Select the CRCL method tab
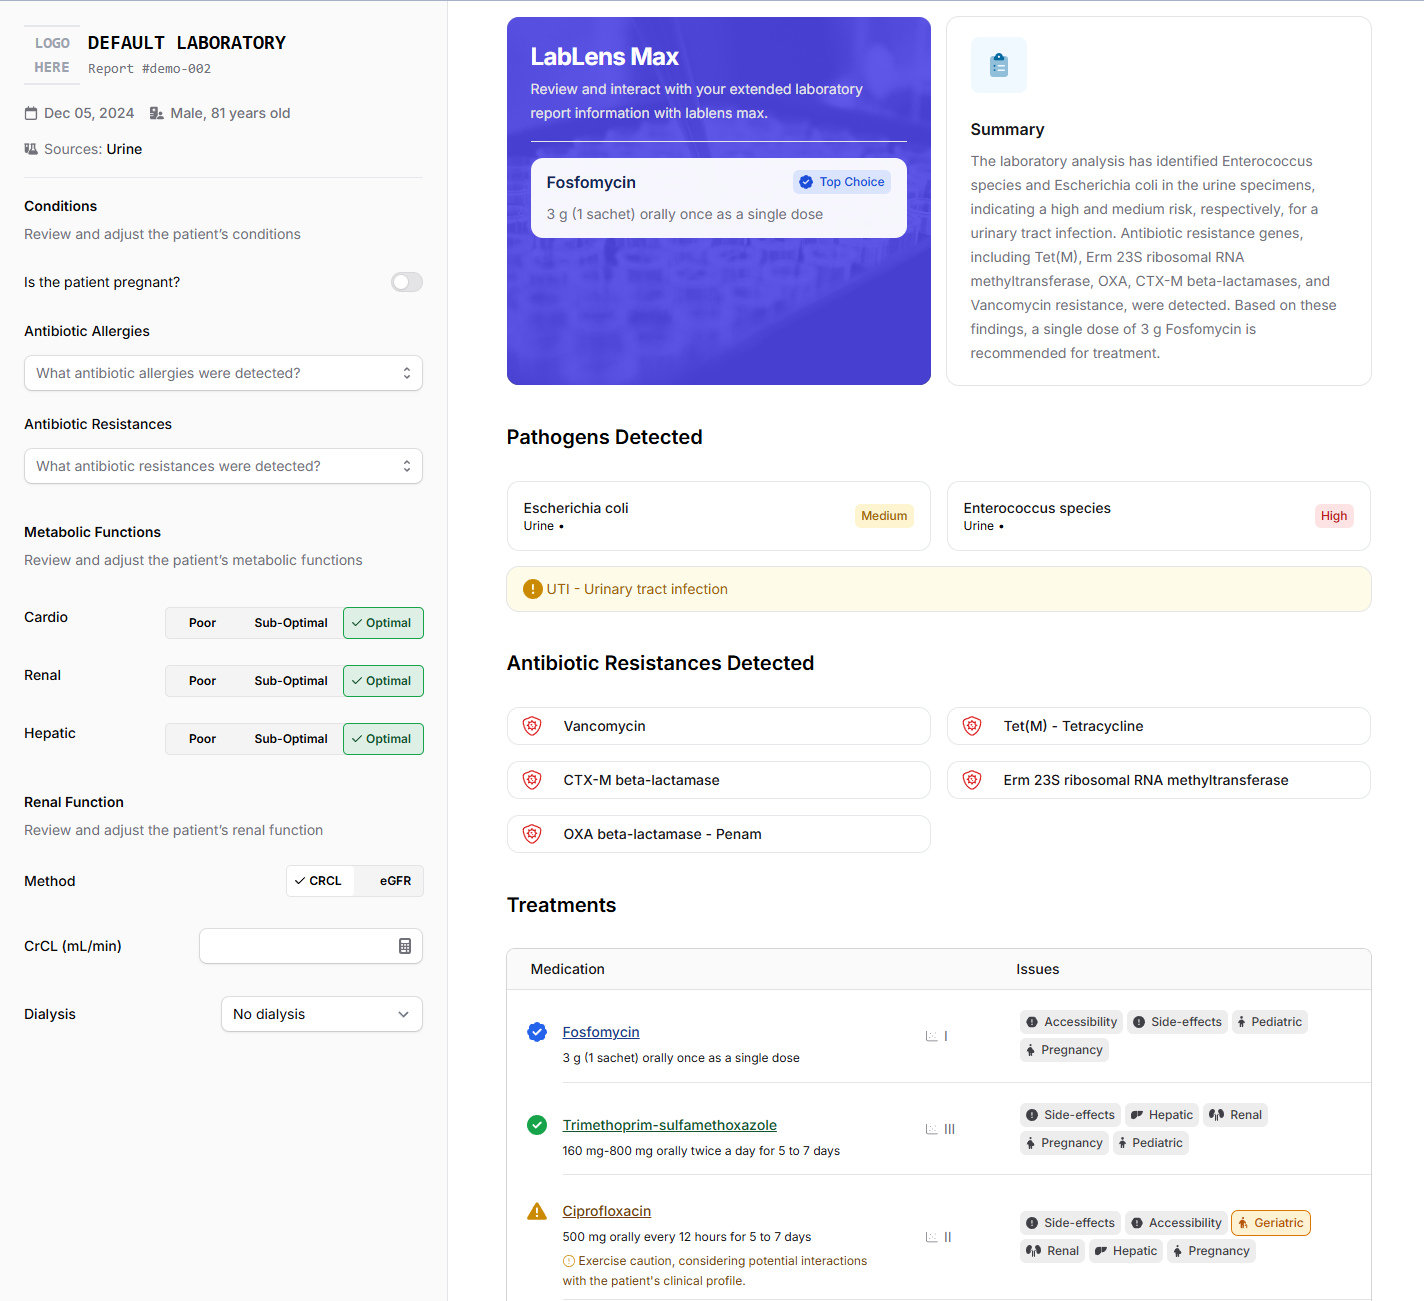1424x1301 pixels. point(320,881)
